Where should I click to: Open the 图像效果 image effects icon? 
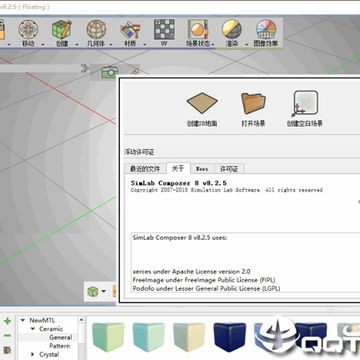pyautogui.click(x=266, y=29)
